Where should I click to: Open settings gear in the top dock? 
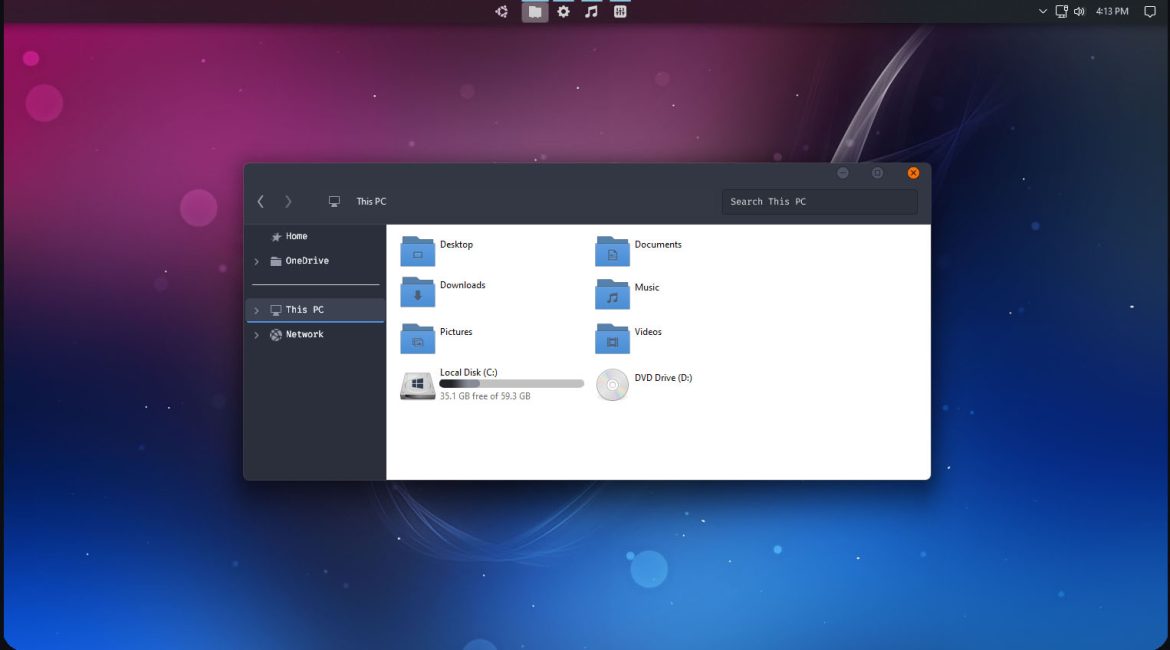(x=563, y=12)
